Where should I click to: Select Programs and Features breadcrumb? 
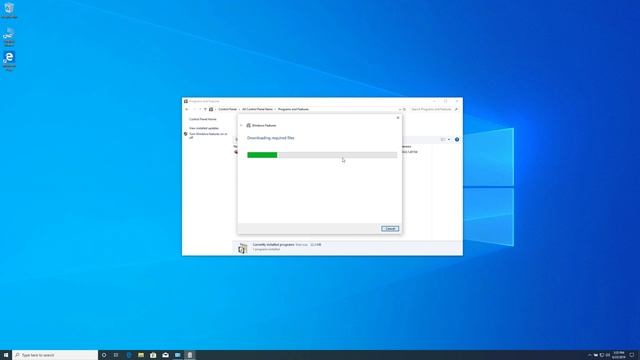coord(293,109)
